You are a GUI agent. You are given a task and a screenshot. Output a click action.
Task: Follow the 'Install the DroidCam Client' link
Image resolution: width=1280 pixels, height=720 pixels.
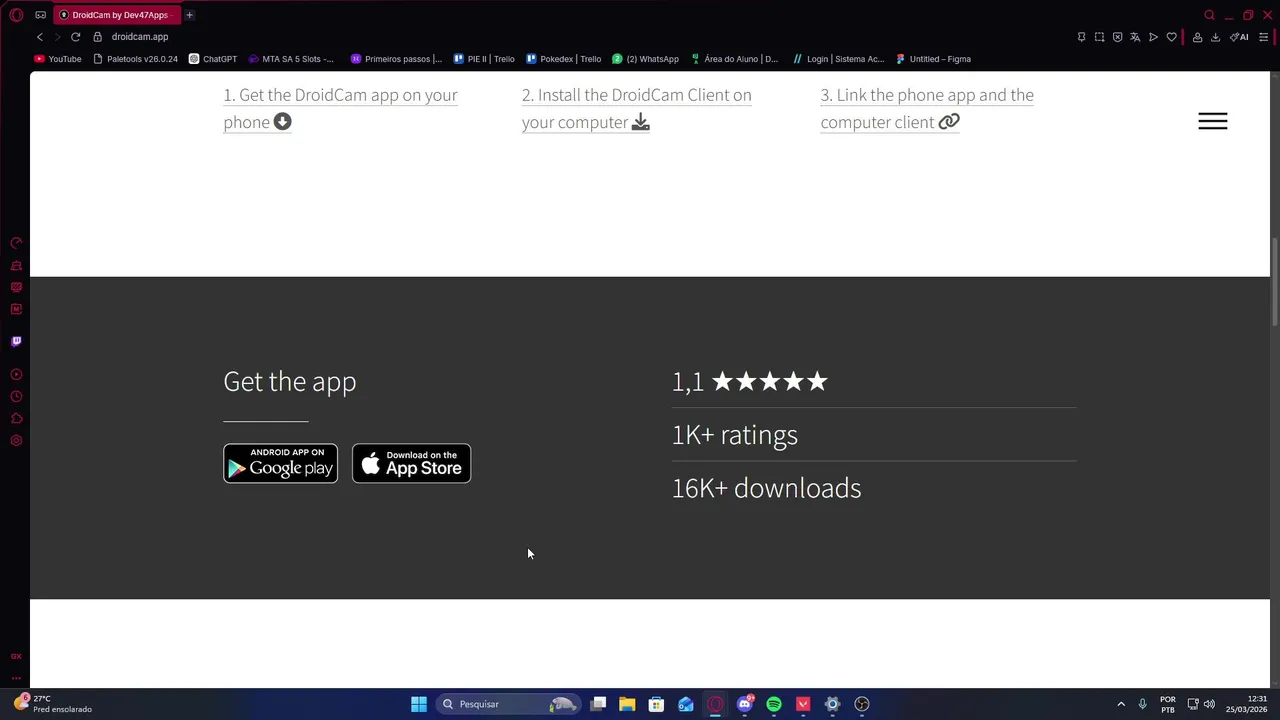coord(636,108)
